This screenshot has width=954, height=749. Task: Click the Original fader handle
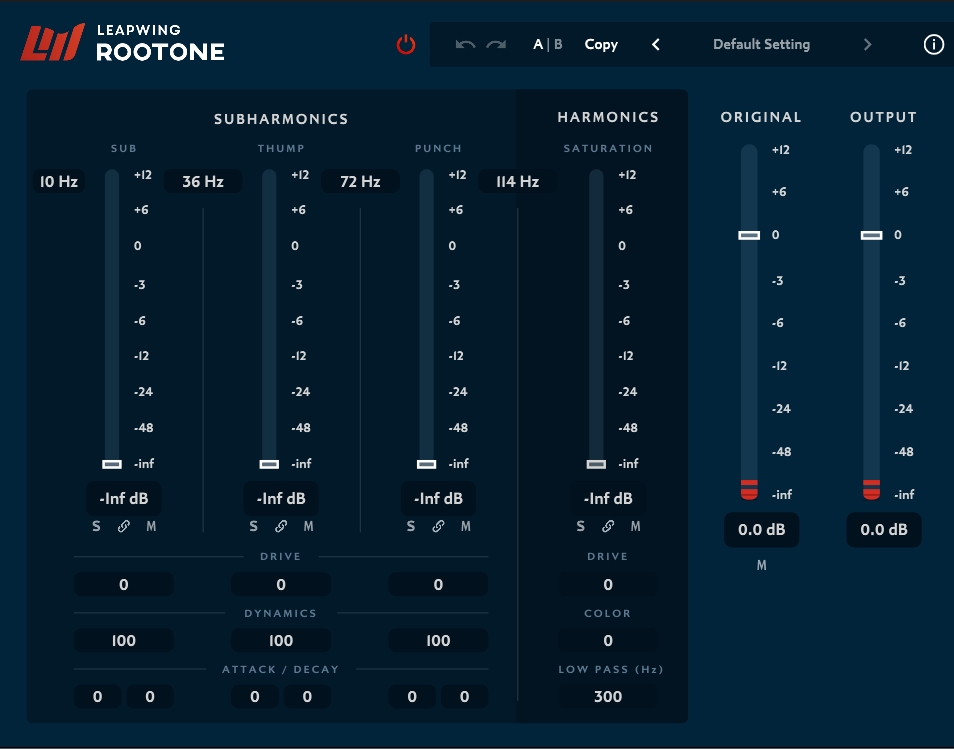(x=749, y=235)
